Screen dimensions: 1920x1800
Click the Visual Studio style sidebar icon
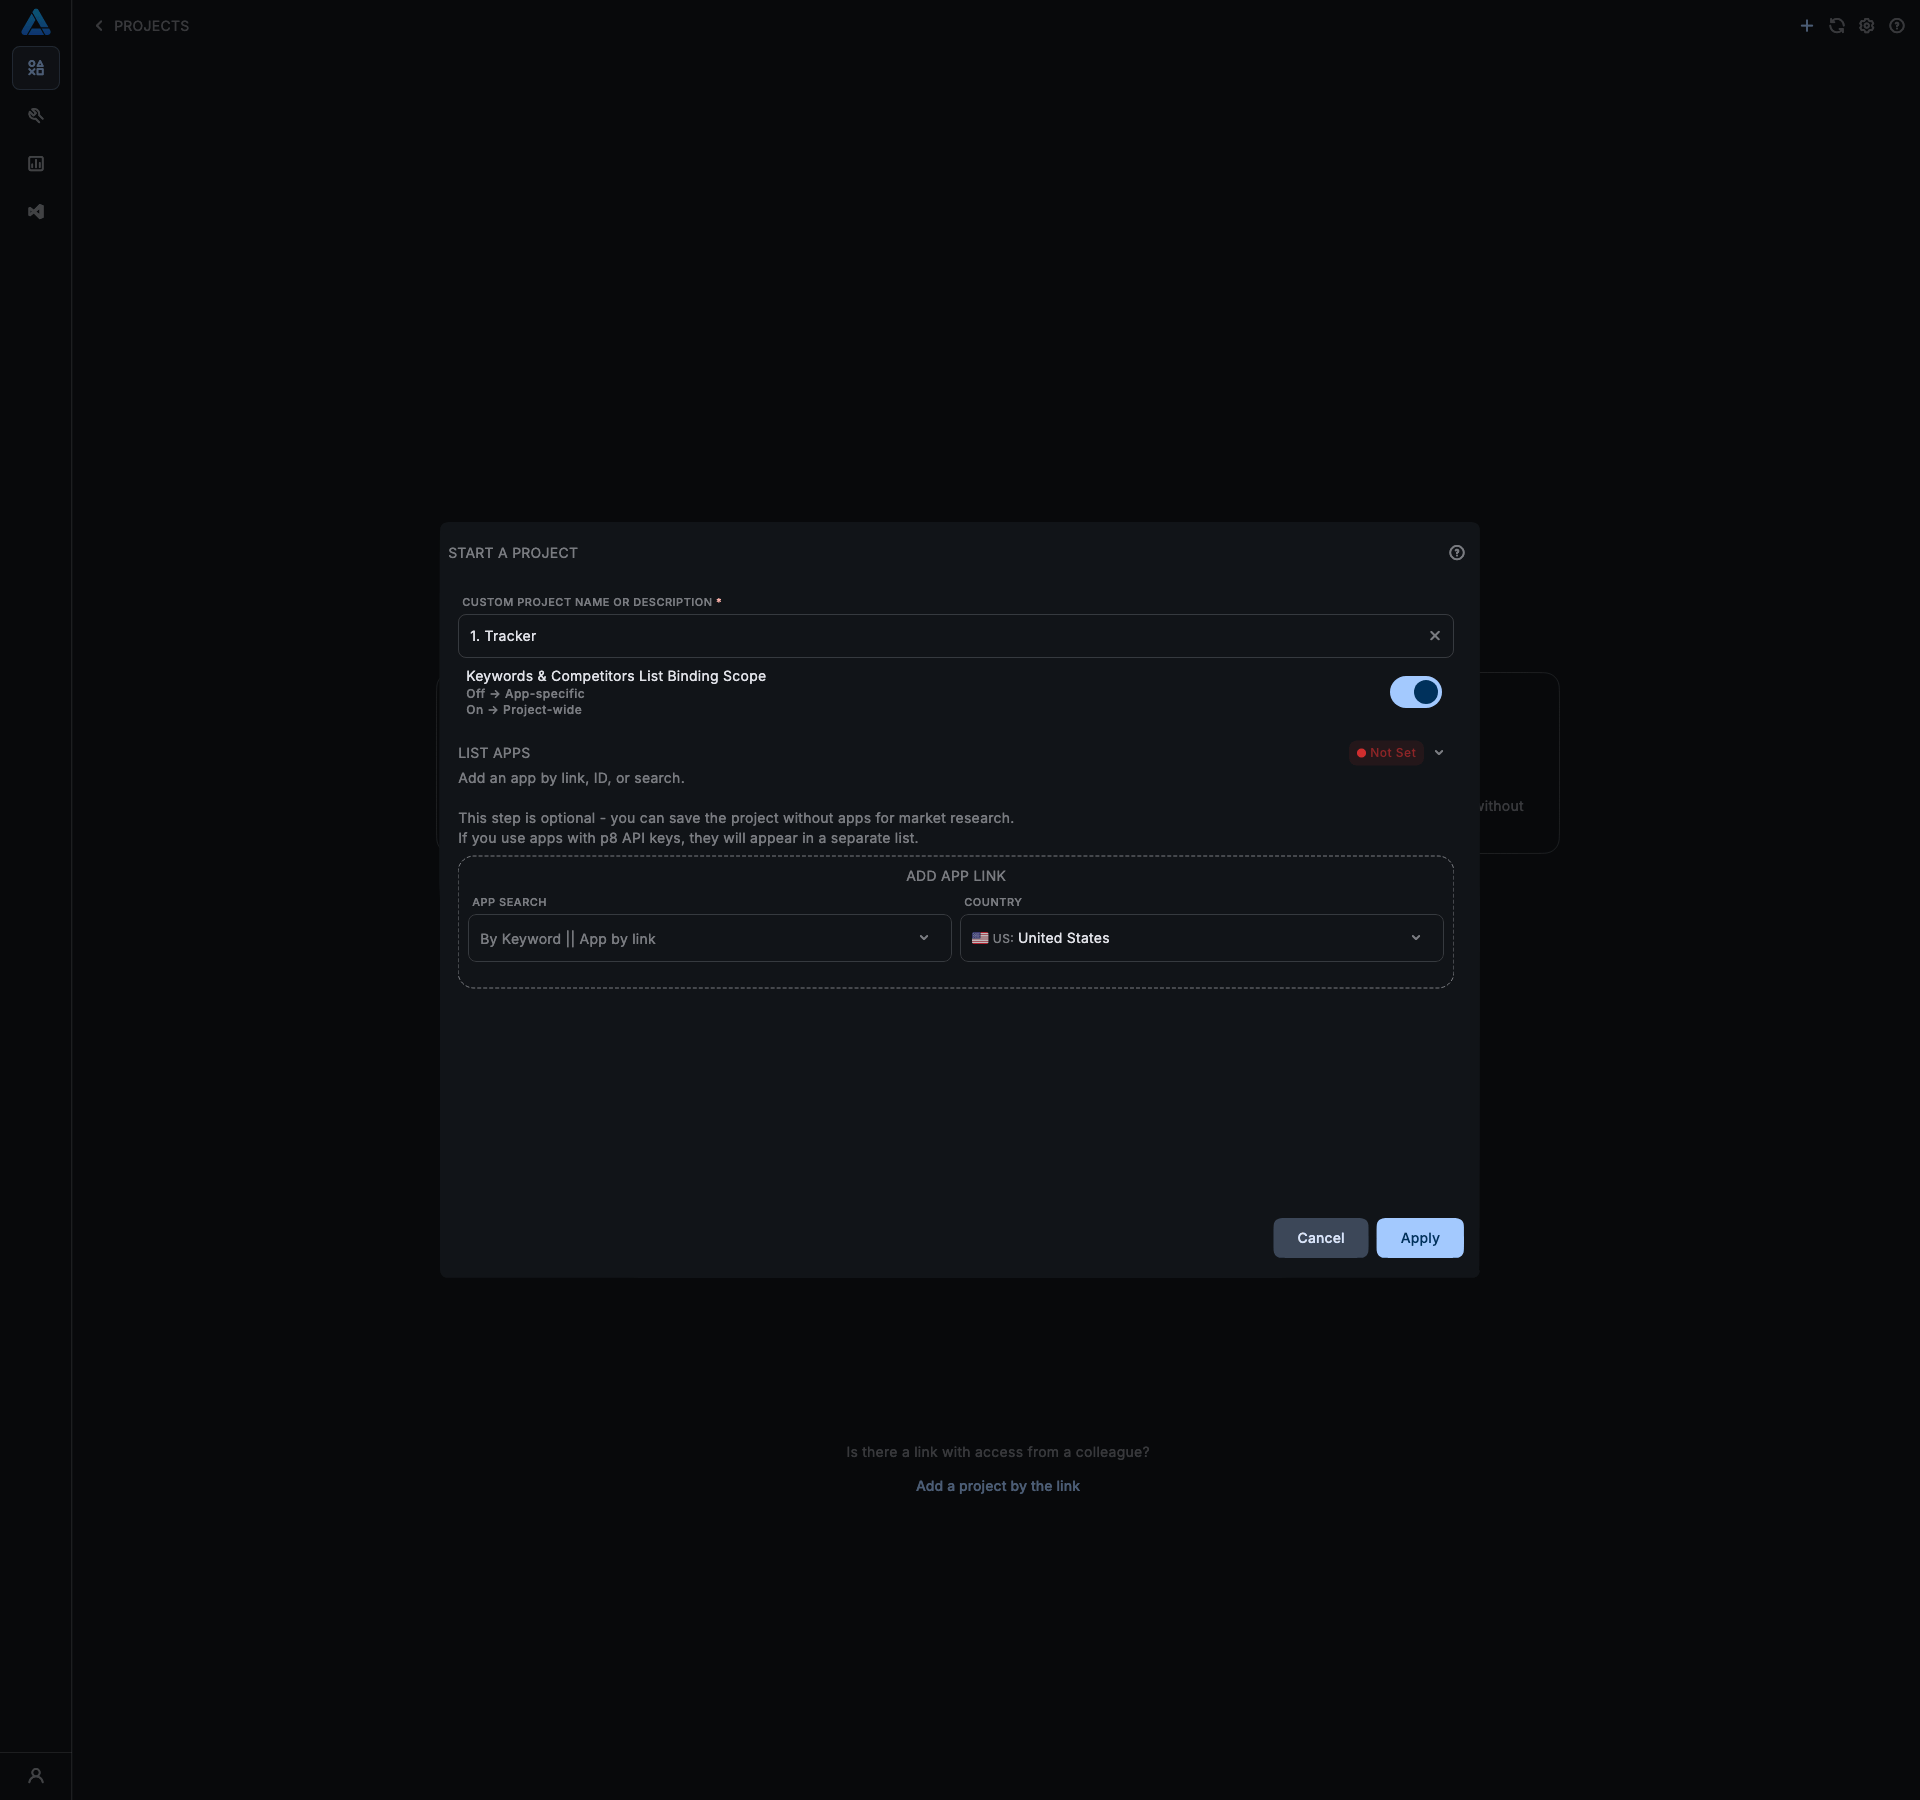[36, 212]
